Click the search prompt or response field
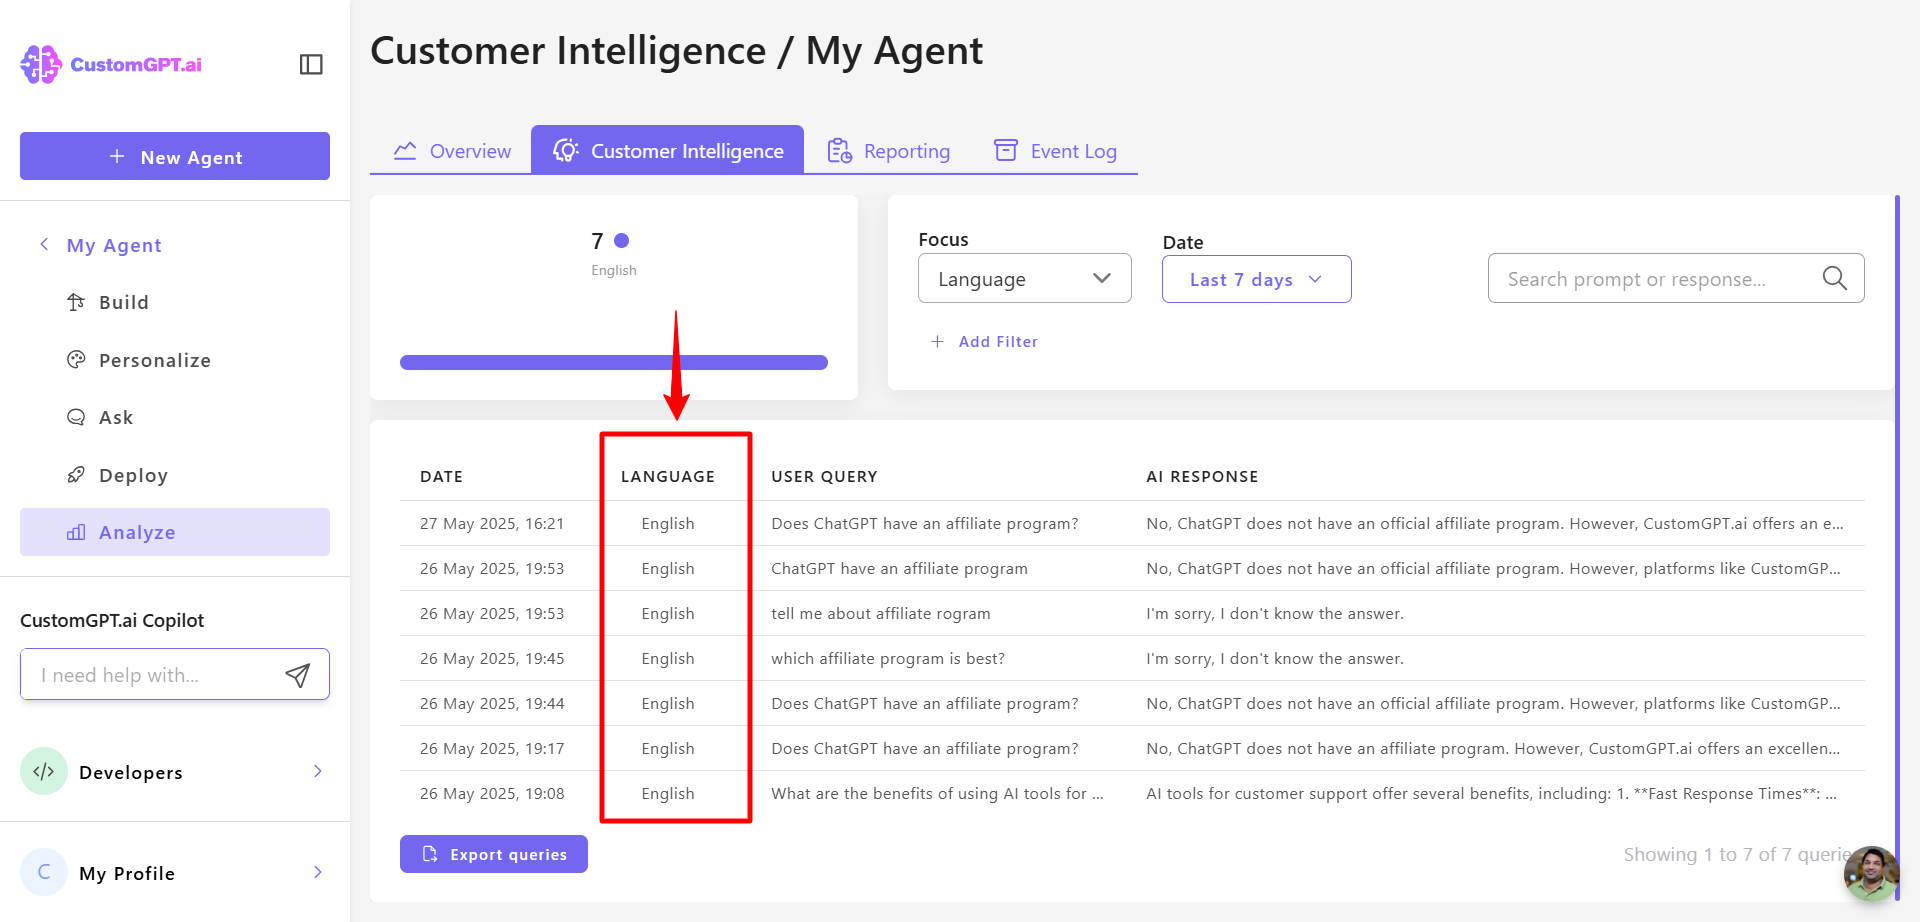This screenshot has width=1920, height=922. [1676, 278]
